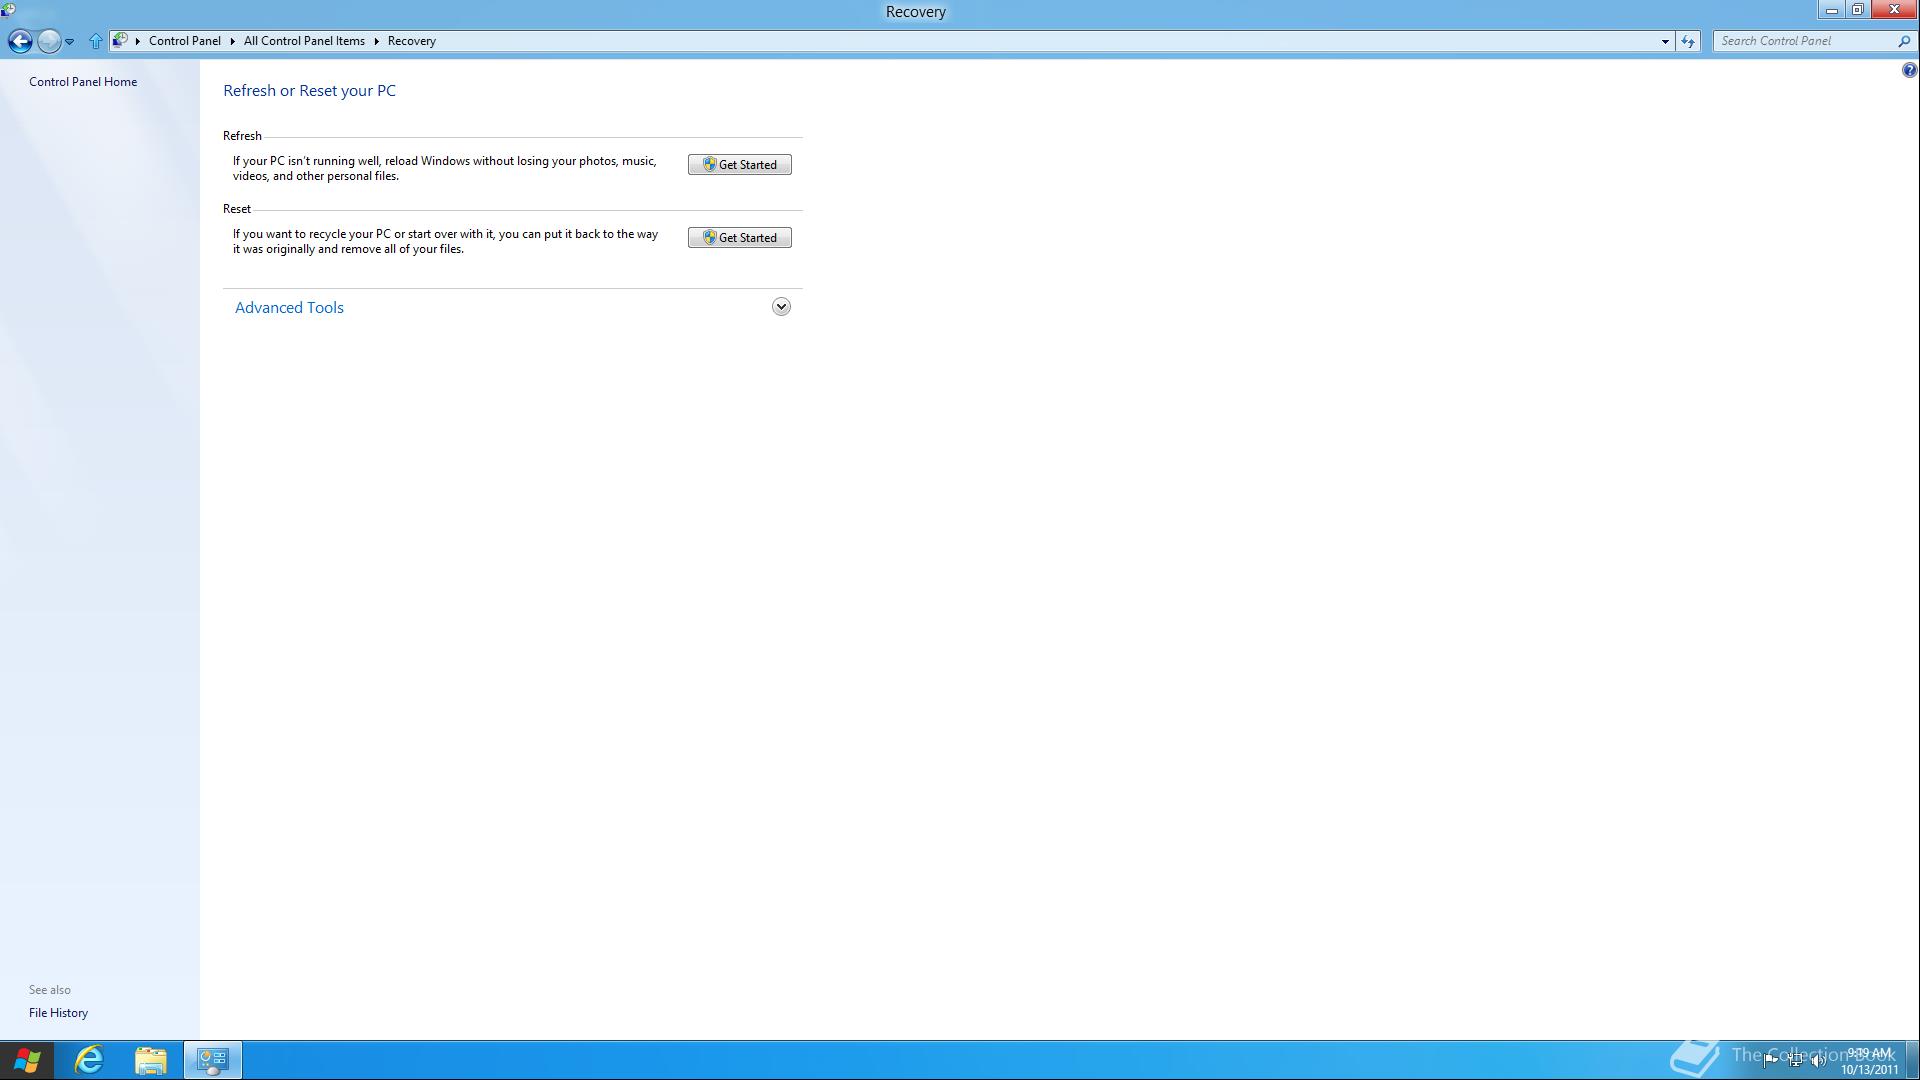Click the search magnifier icon
1920x1080 pixels.
(x=1903, y=41)
